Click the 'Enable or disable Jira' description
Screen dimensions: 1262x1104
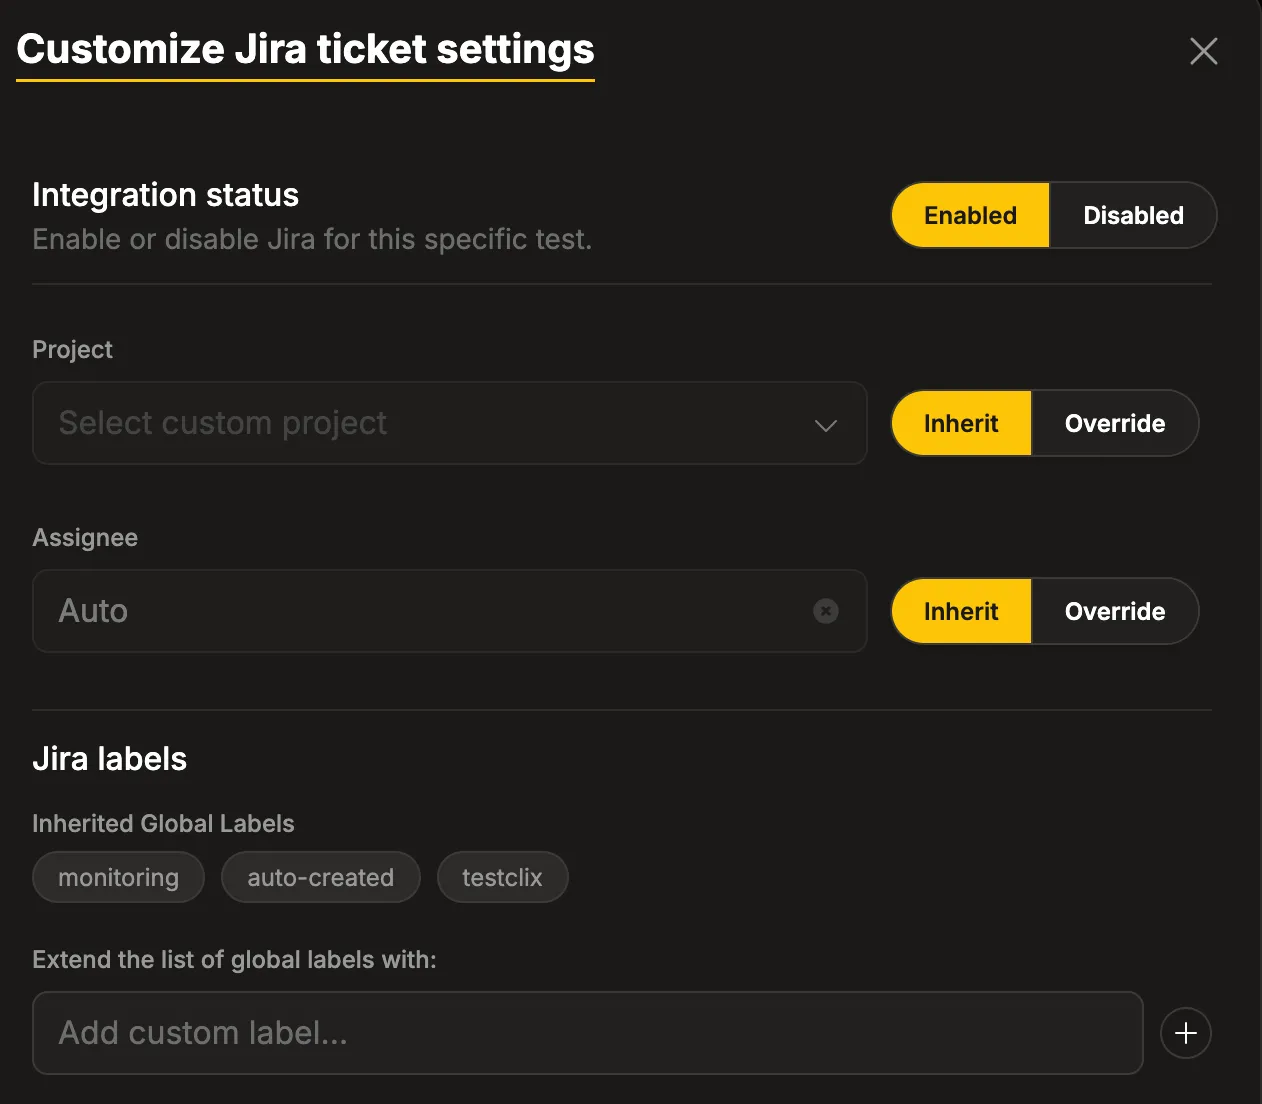(312, 240)
